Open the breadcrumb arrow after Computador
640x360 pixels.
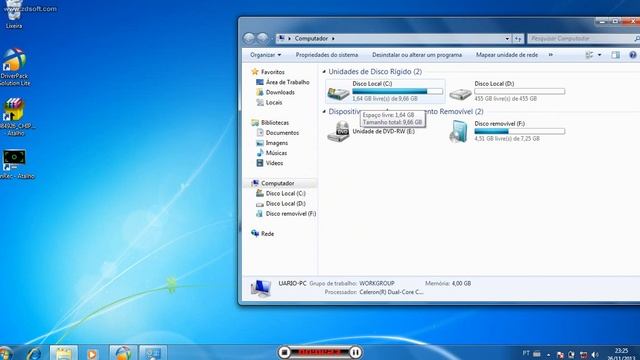(333, 38)
